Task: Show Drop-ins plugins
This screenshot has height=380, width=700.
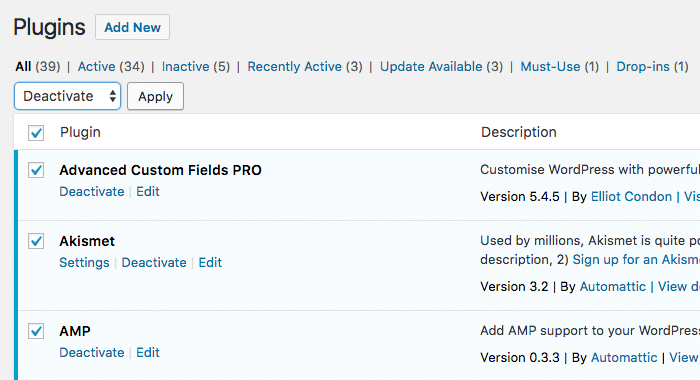Action: pyautogui.click(x=643, y=67)
